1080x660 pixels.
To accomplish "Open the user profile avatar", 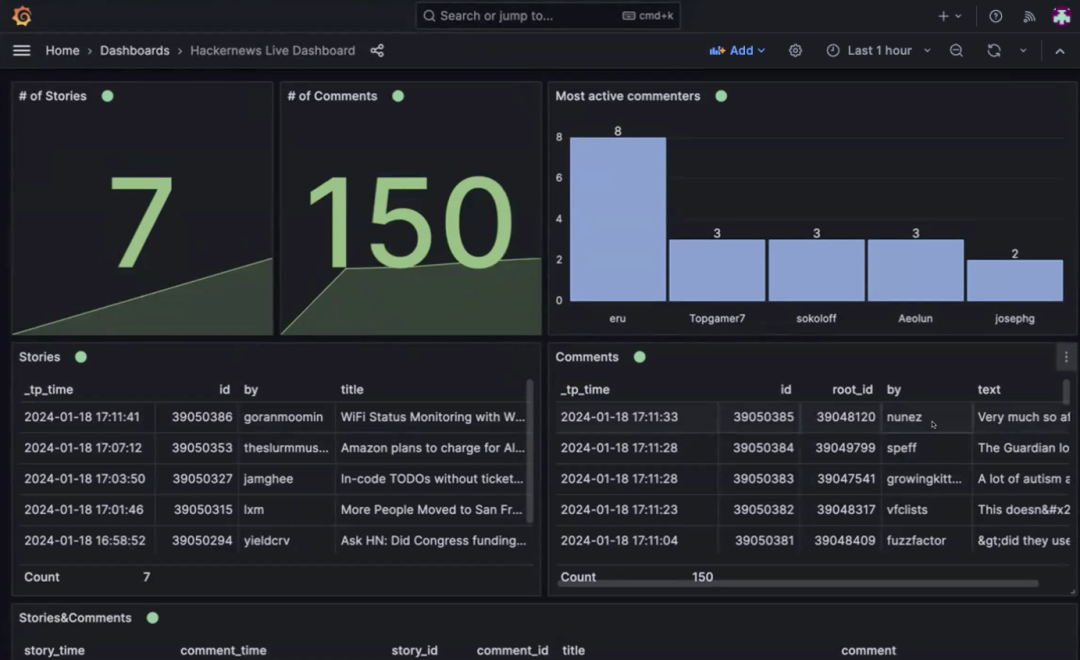I will click(1061, 16).
